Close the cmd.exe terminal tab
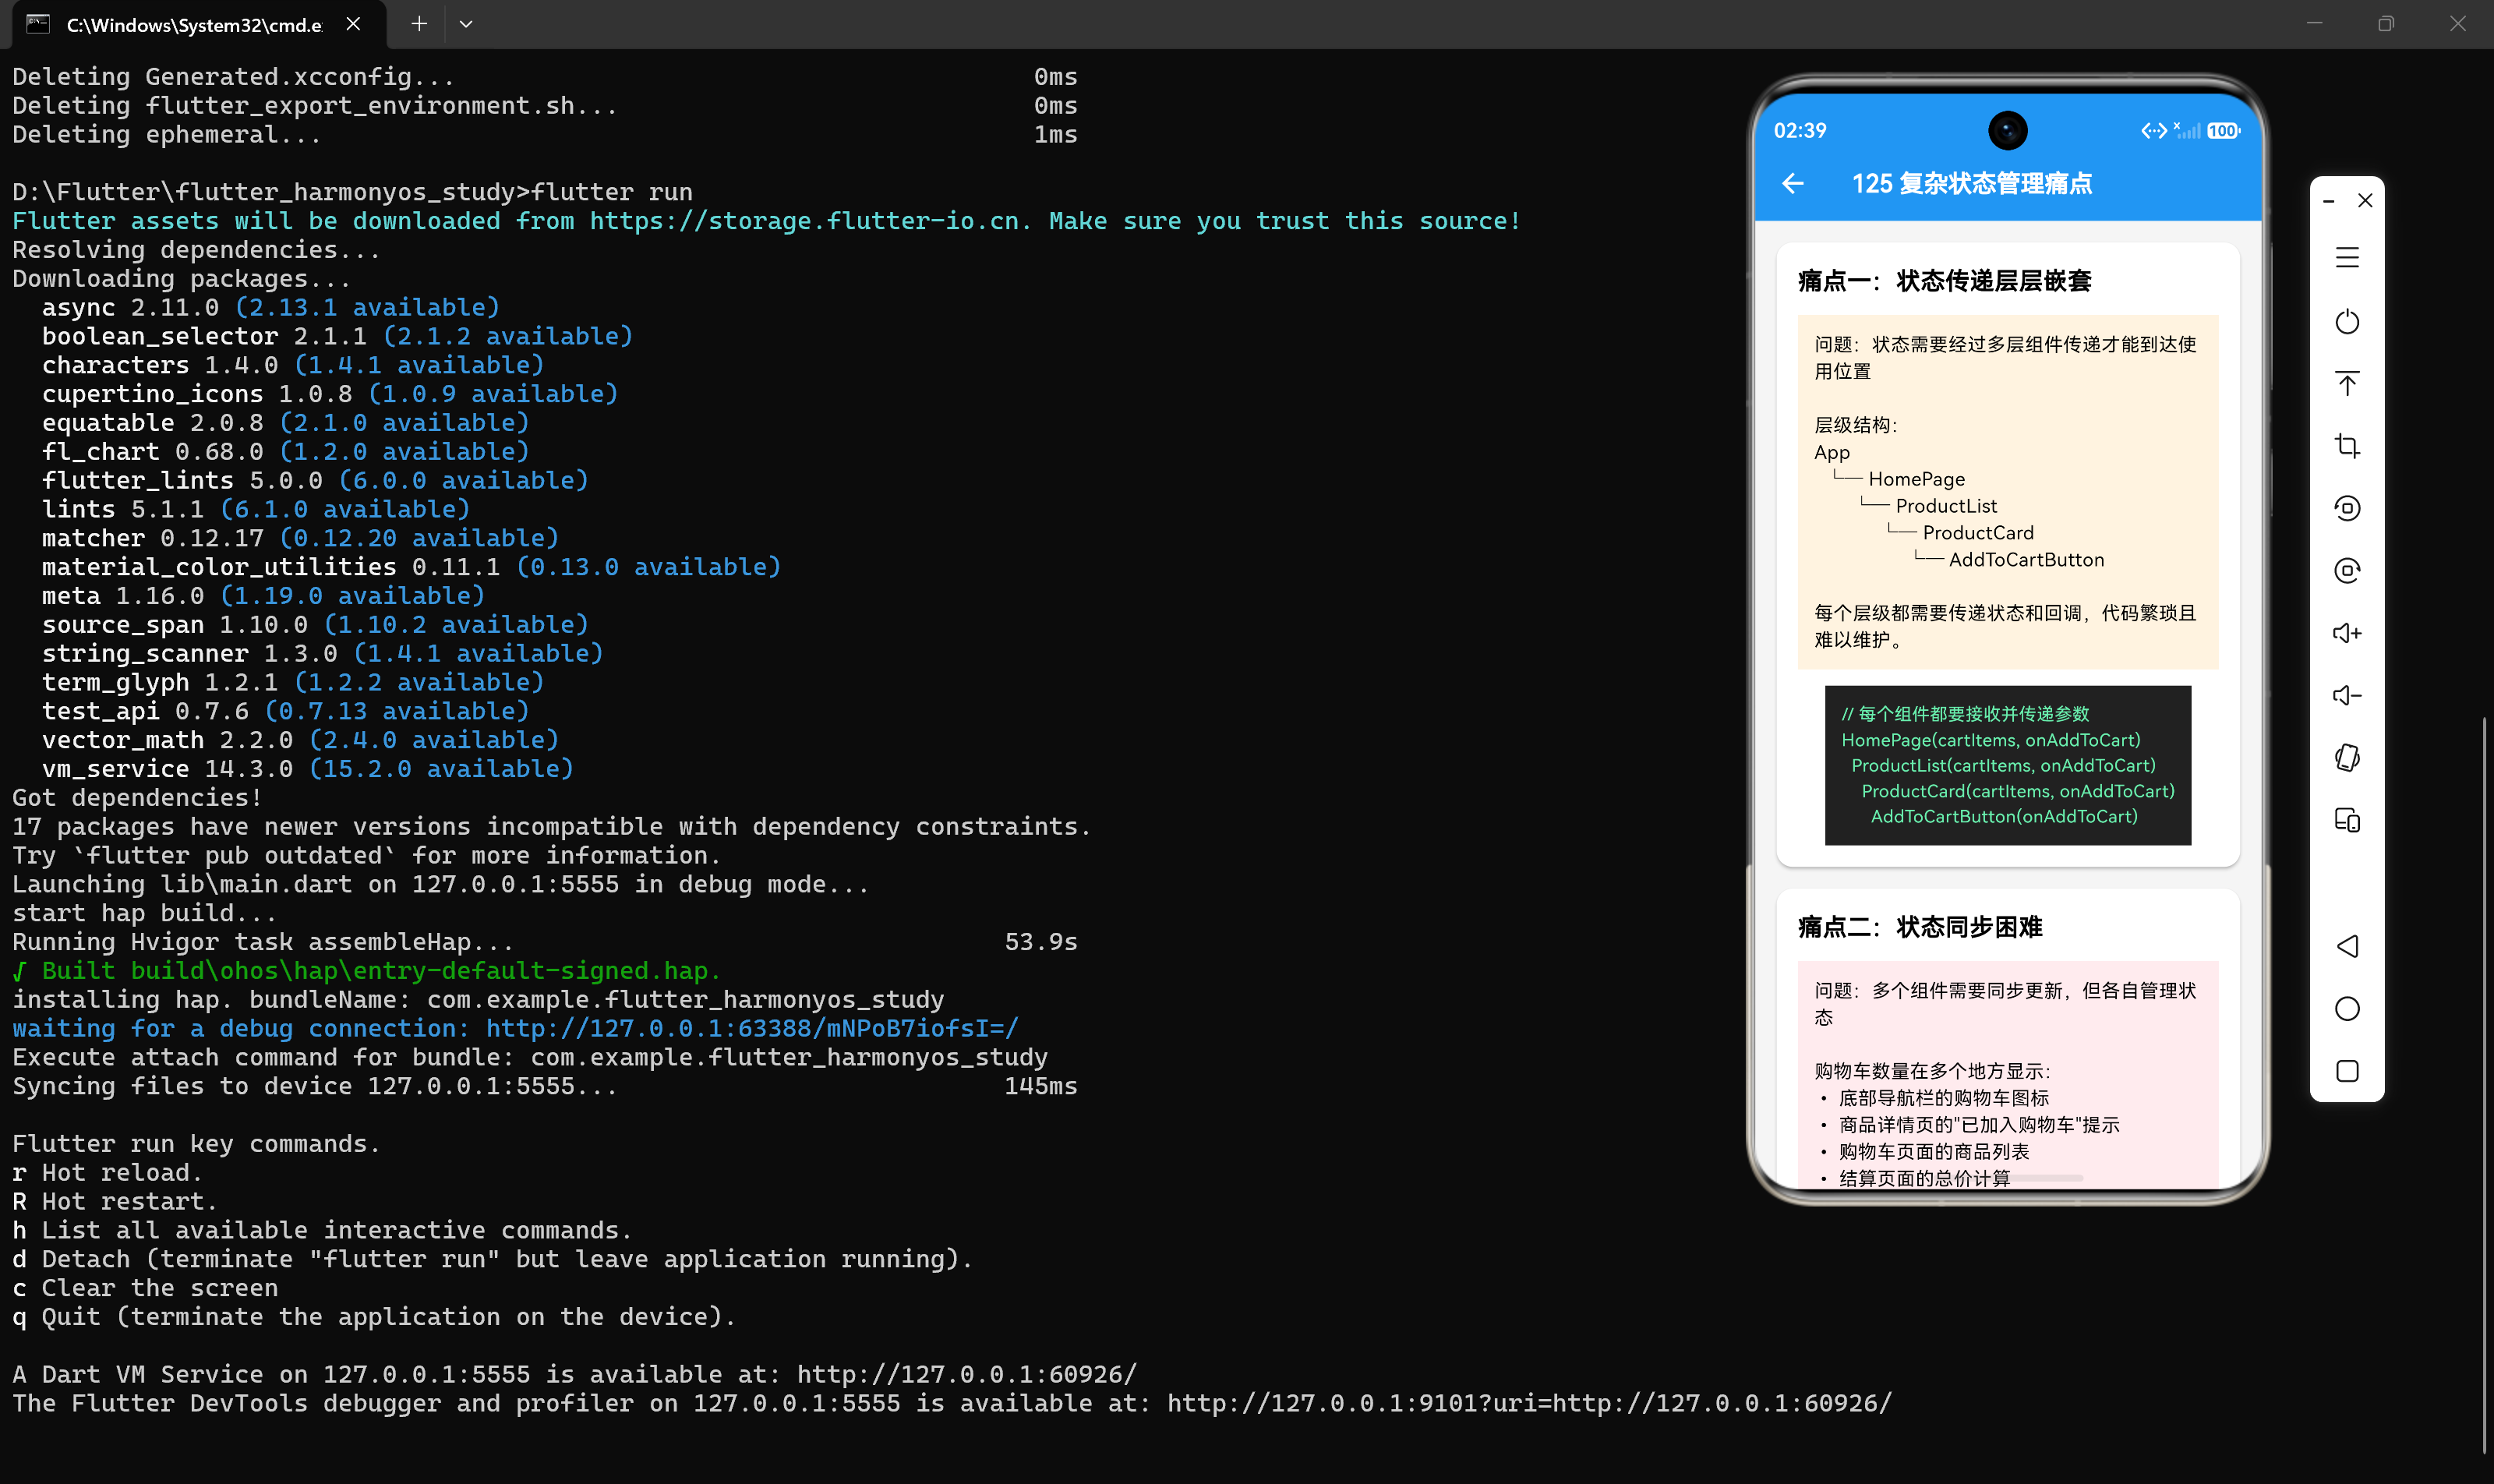Image resolution: width=2494 pixels, height=1484 pixels. (353, 24)
